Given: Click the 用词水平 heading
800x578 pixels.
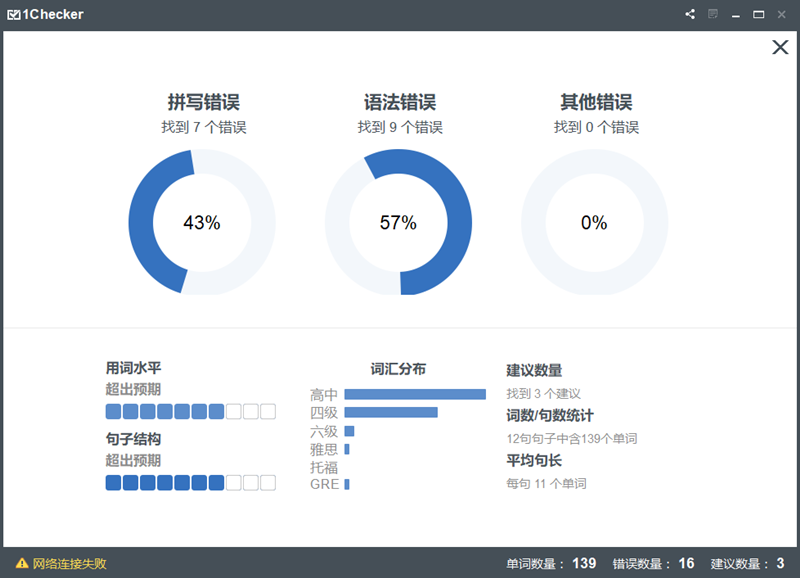Looking at the screenshot, I should tap(133, 368).
